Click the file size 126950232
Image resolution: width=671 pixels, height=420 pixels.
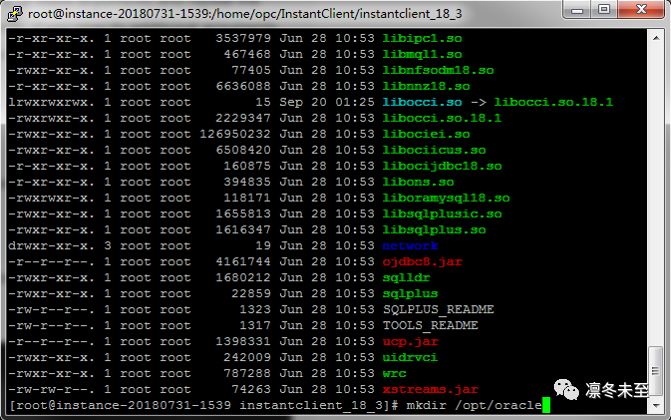[x=235, y=134]
